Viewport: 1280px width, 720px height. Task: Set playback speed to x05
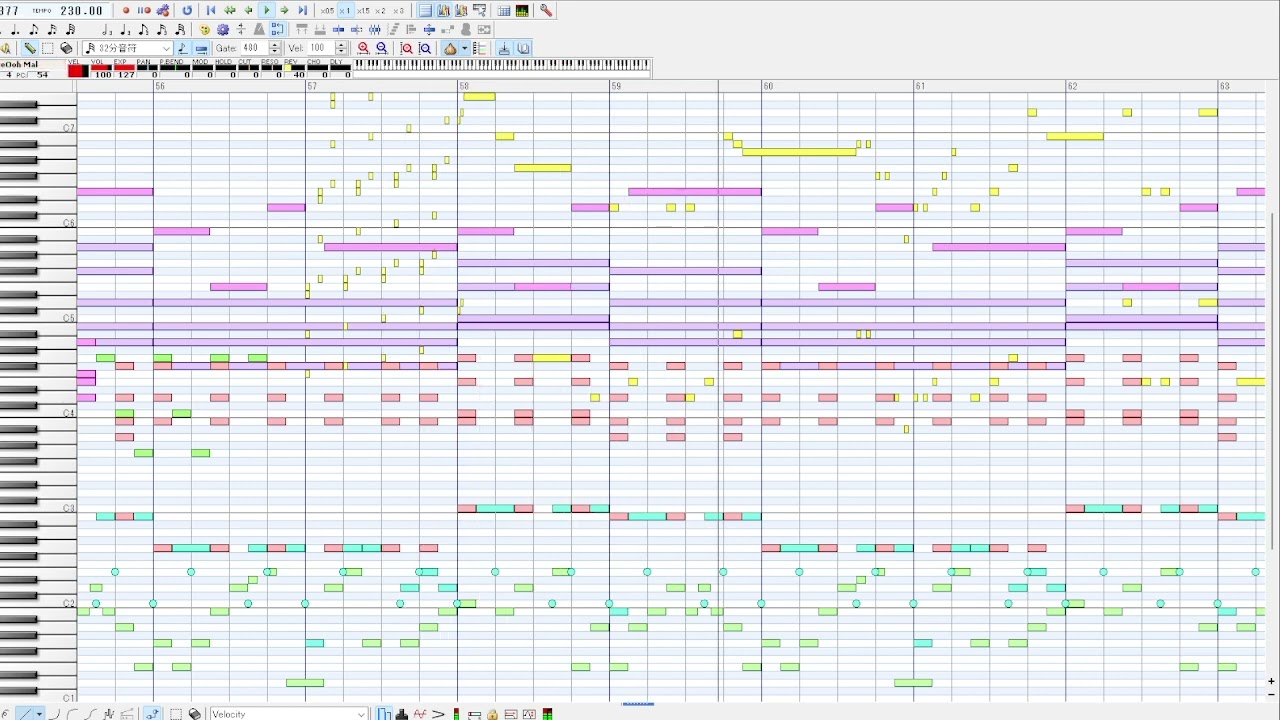click(327, 10)
